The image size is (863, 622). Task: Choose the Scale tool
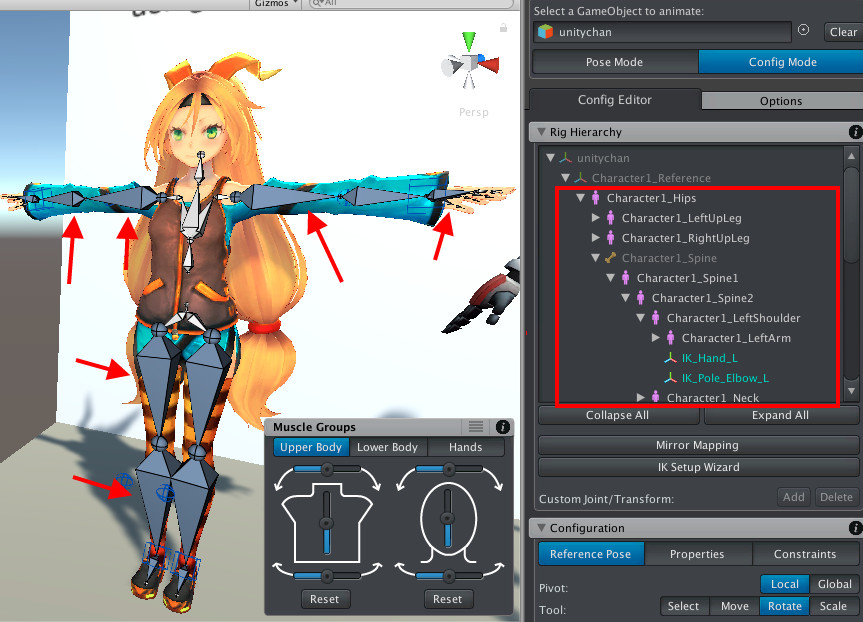(833, 606)
